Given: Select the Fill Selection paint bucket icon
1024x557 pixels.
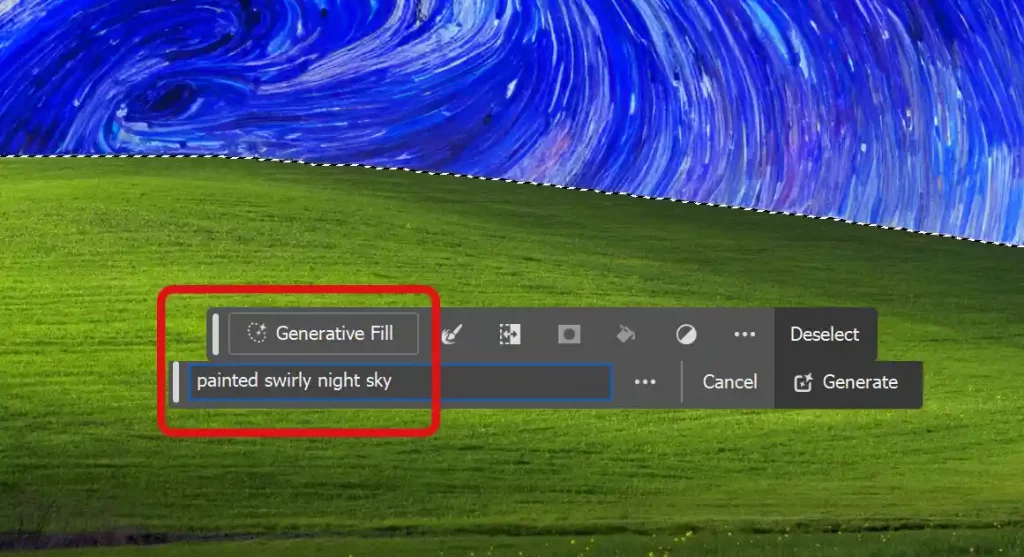Looking at the screenshot, I should [x=626, y=334].
